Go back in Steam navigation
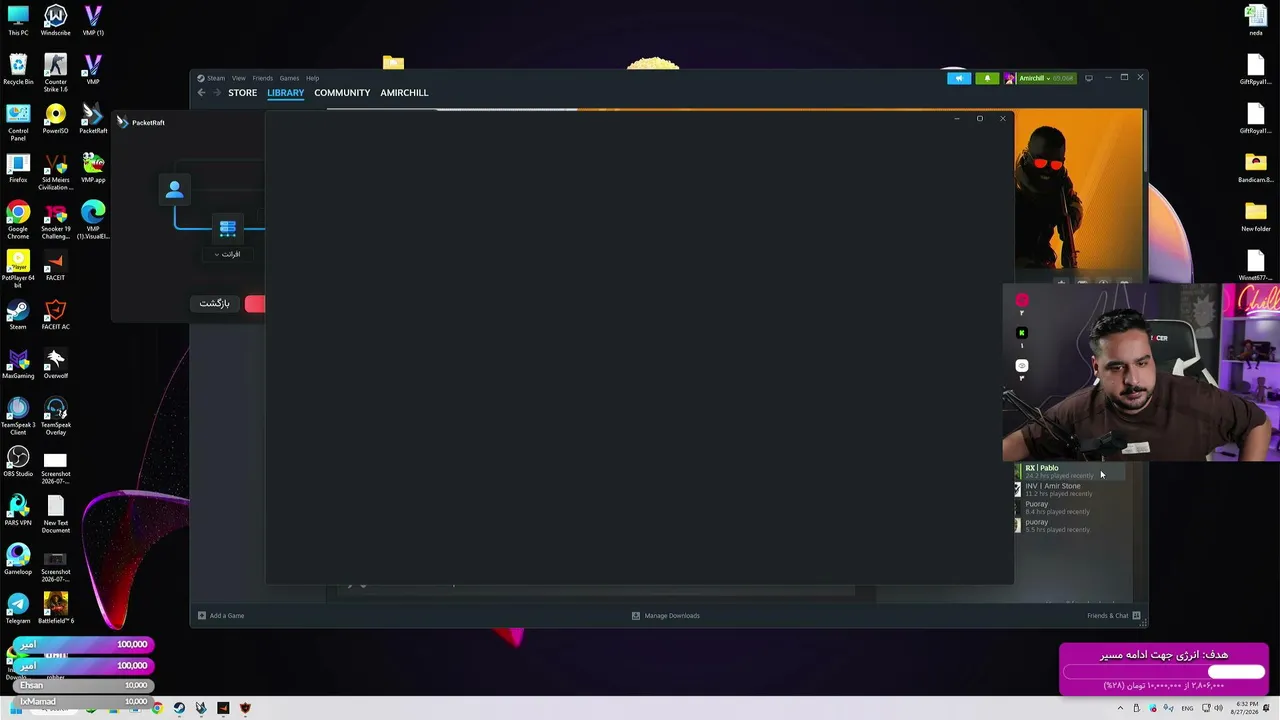 pyautogui.click(x=201, y=93)
